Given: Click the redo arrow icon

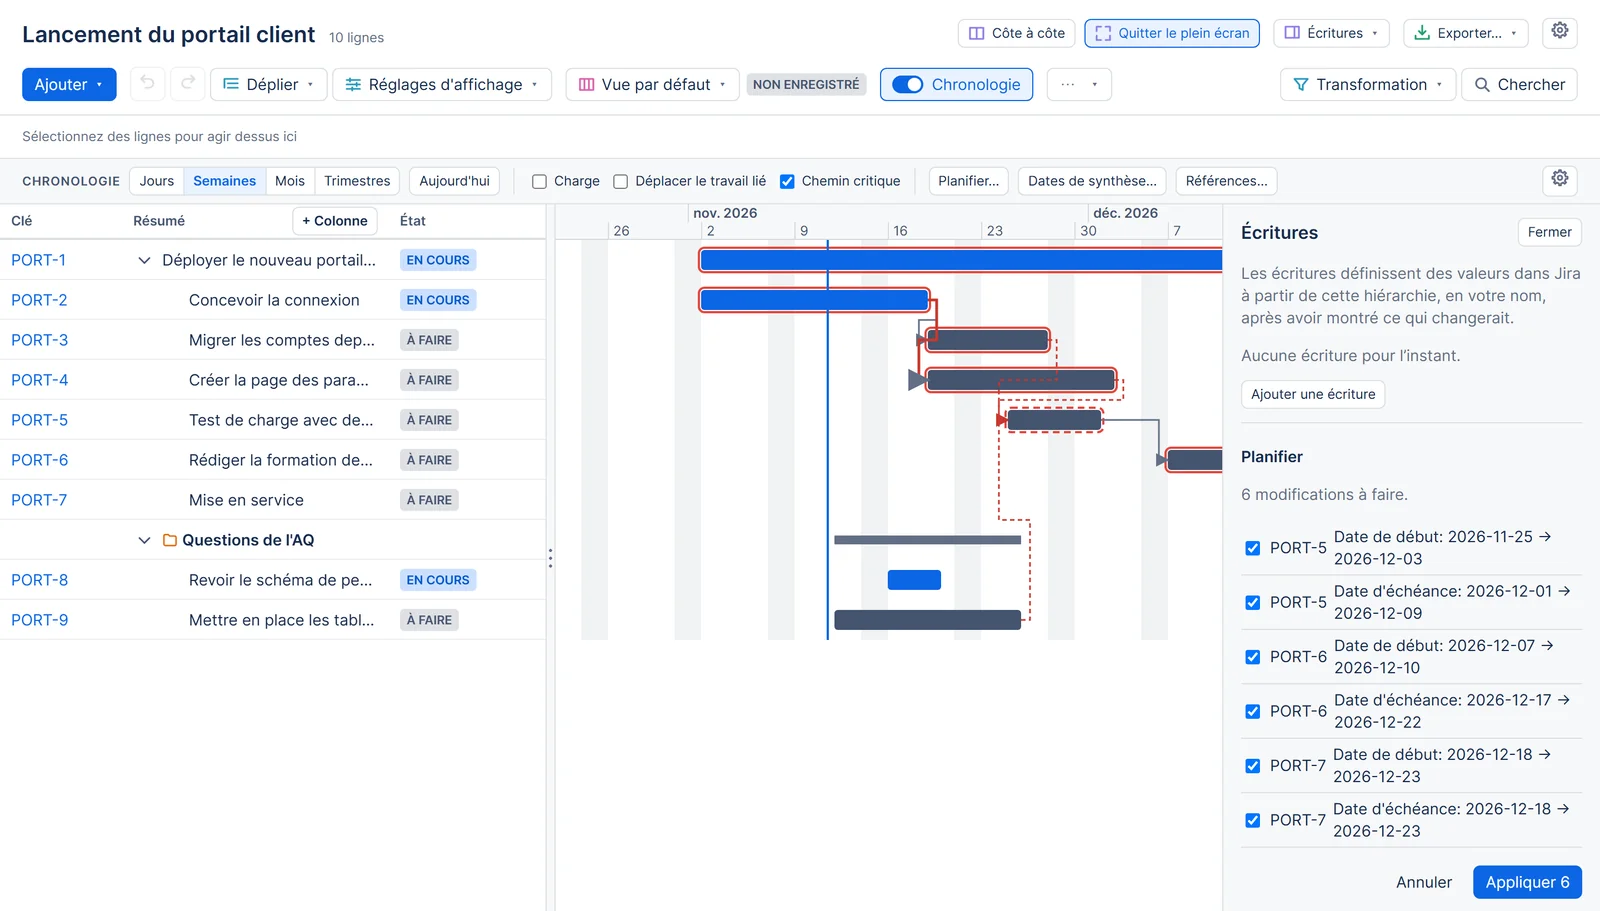Looking at the screenshot, I should coord(188,84).
